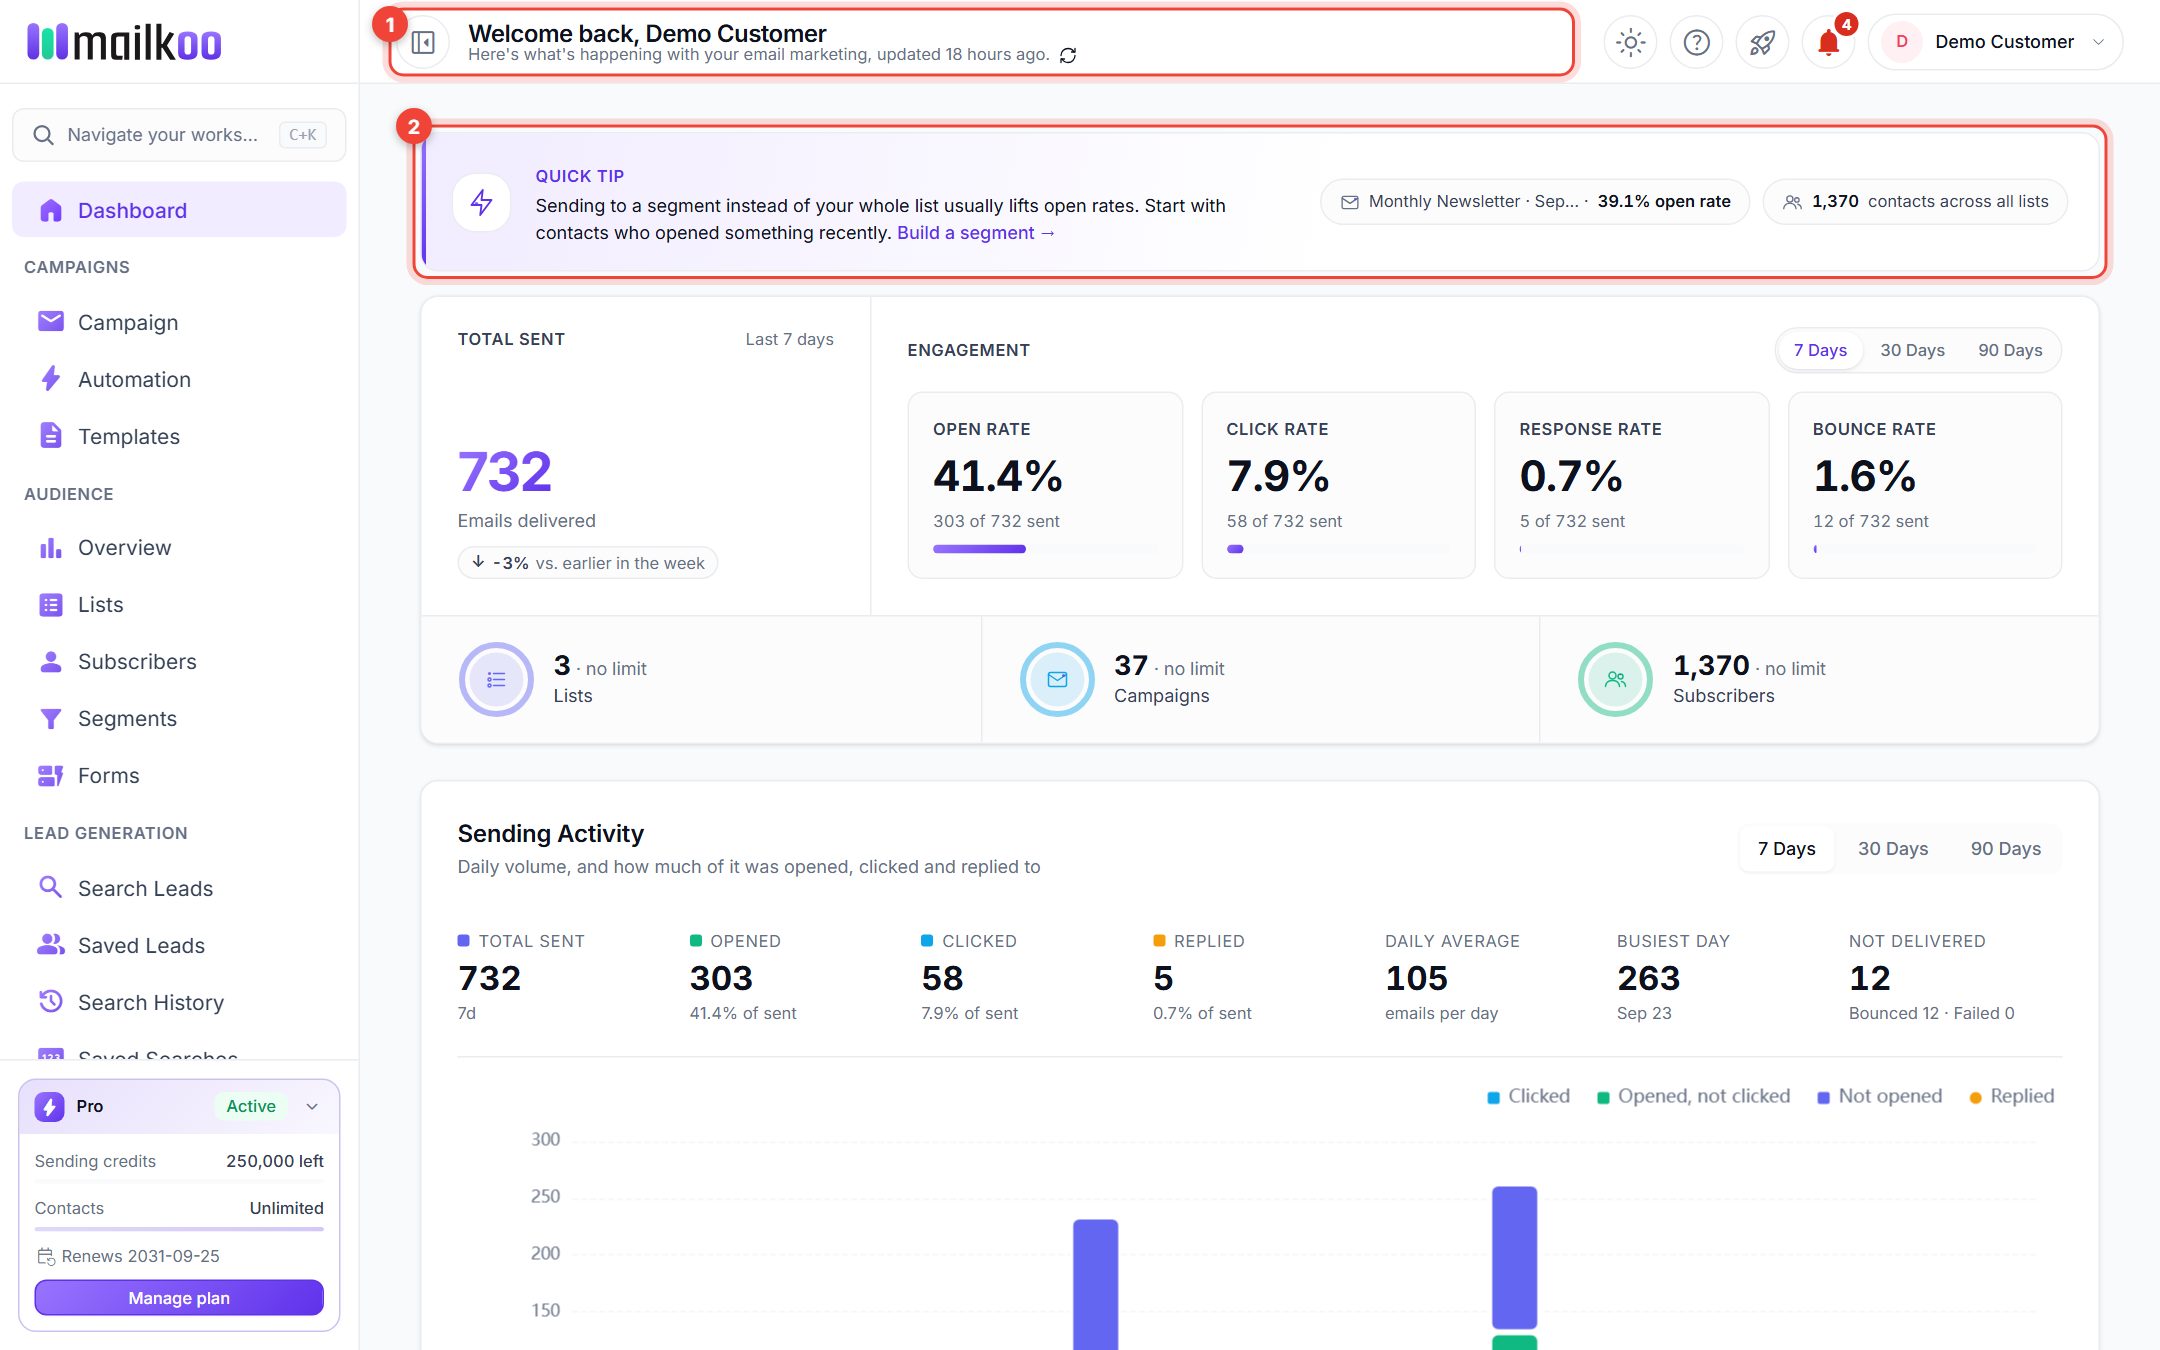Image resolution: width=2160 pixels, height=1350 pixels.
Task: Click the Search History clock icon
Action: coord(50,1001)
